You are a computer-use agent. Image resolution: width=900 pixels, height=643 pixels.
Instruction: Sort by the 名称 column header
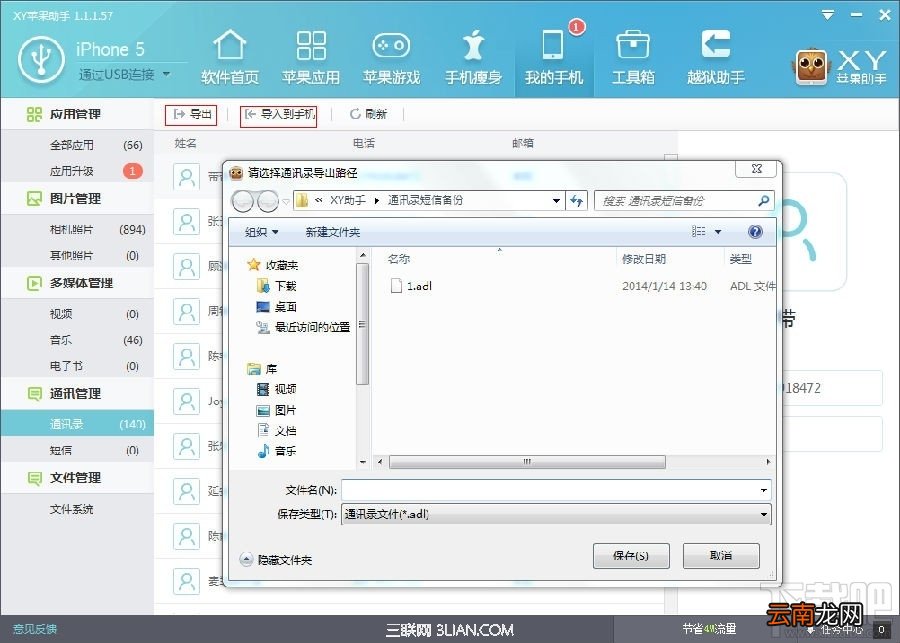tap(399, 259)
